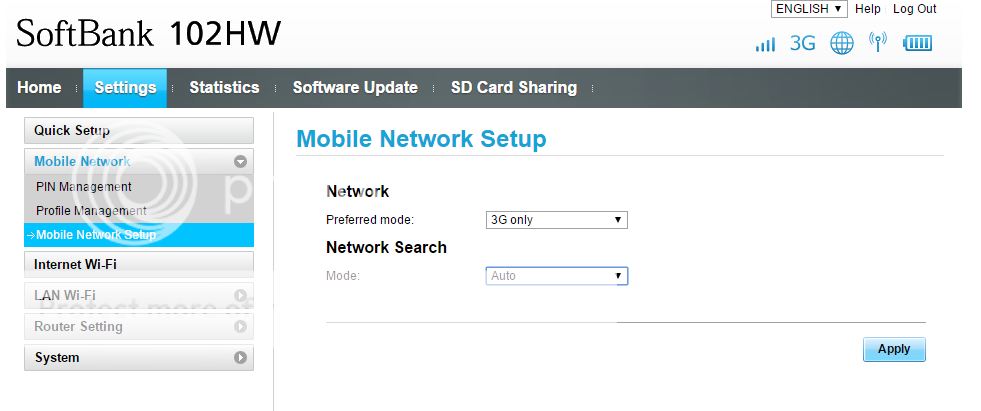The height and width of the screenshot is (411, 981).
Task: Click the System sidebar label
Action: 57,358
